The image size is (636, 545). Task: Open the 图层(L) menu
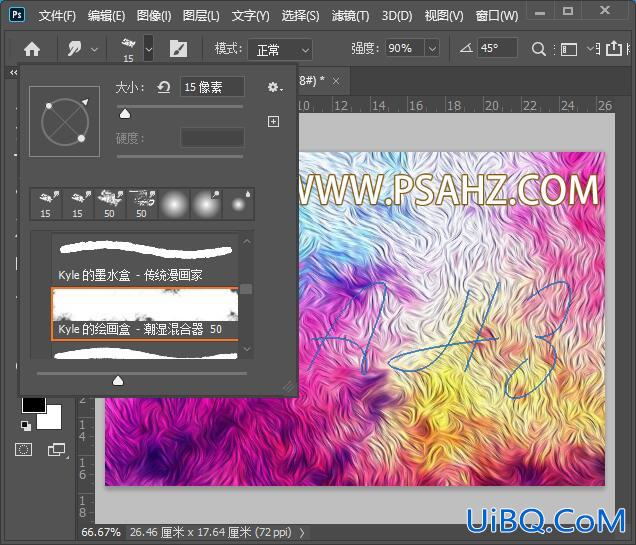[201, 16]
